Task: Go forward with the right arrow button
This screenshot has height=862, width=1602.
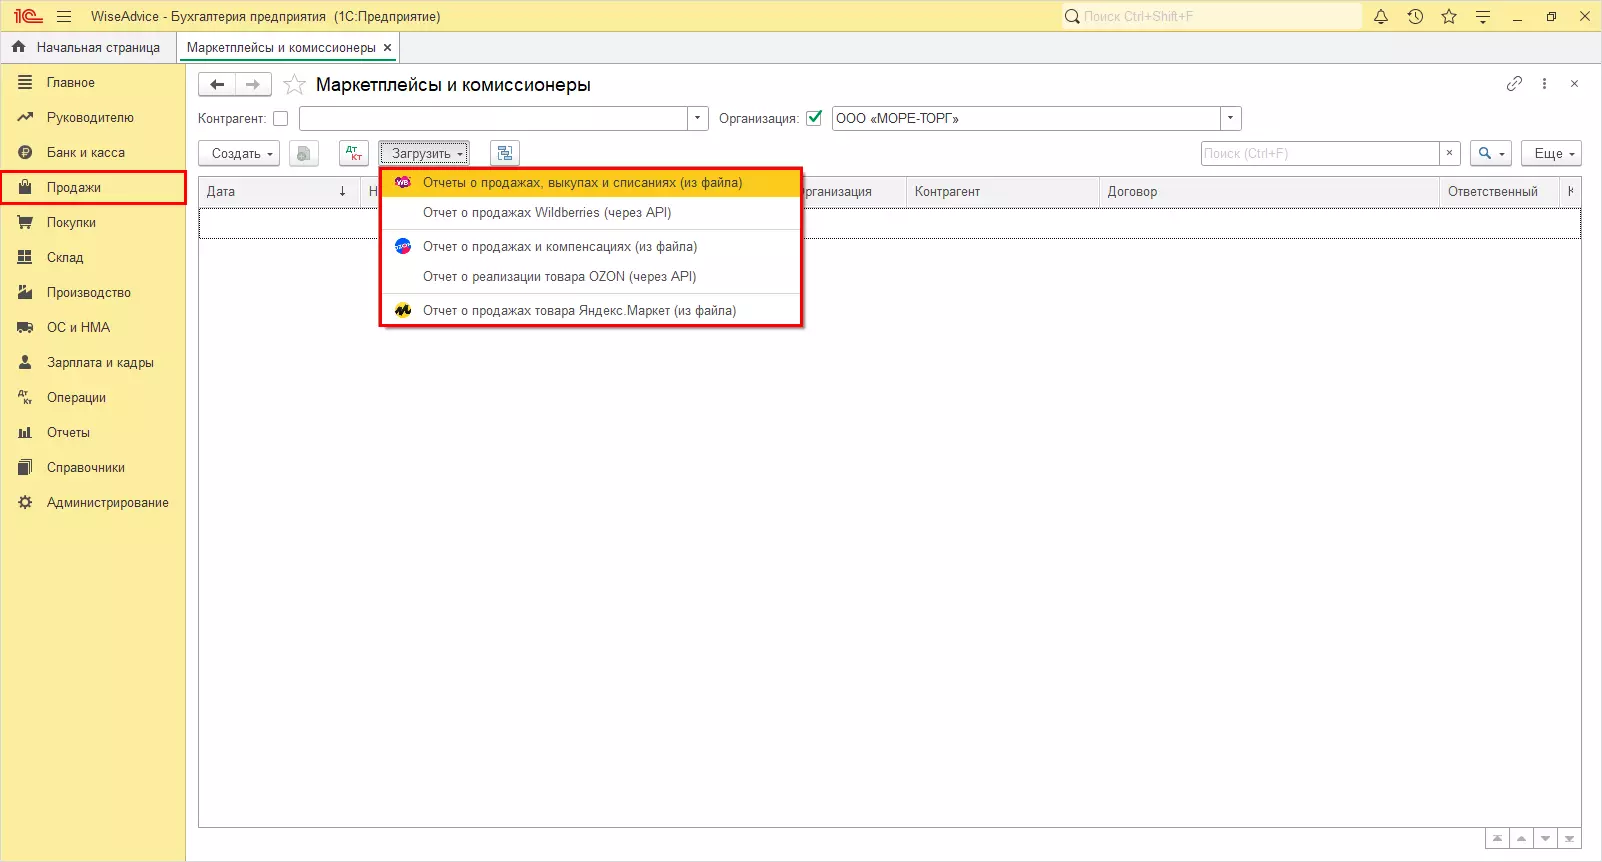Action: [253, 85]
